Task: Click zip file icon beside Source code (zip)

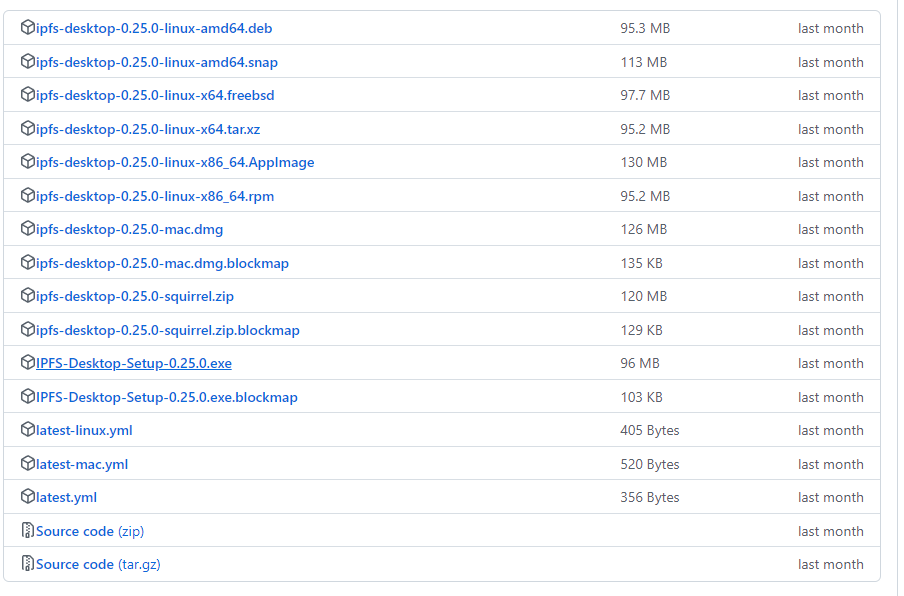Action: [28, 531]
